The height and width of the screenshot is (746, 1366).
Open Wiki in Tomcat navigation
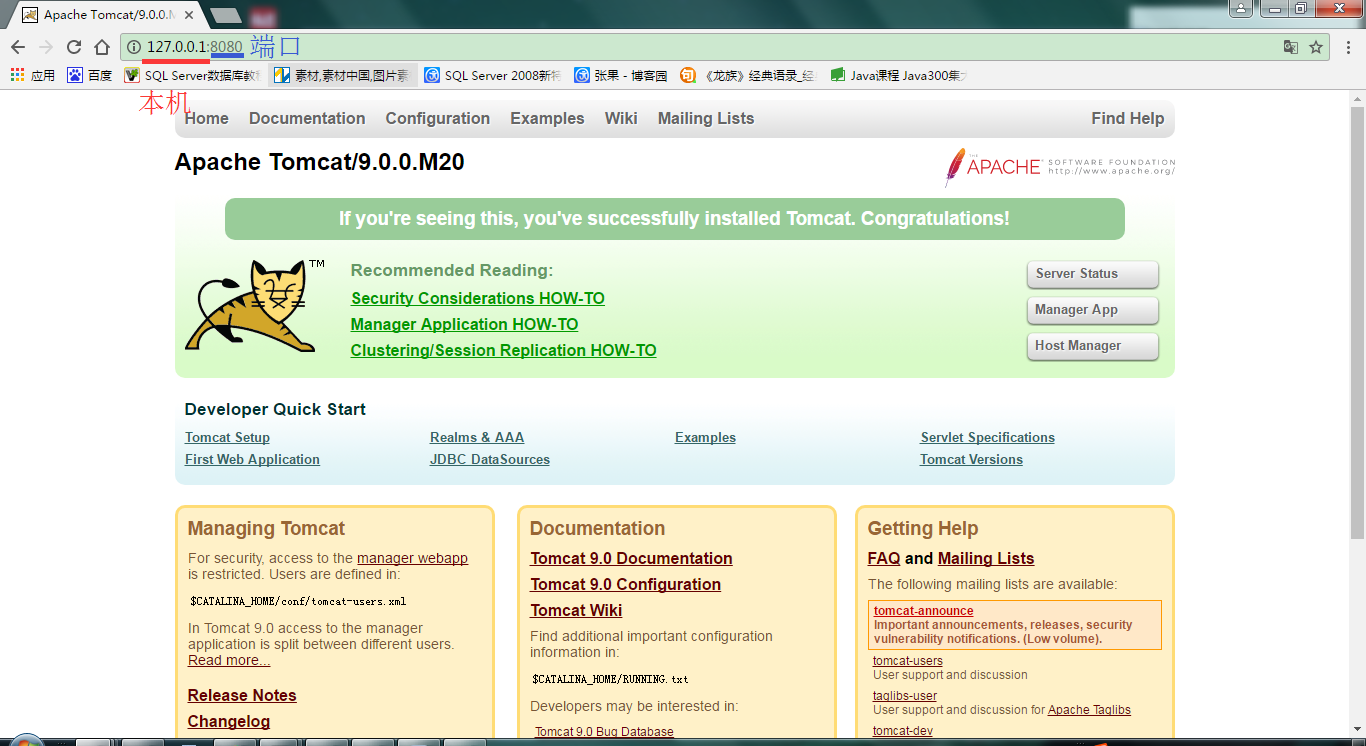(x=621, y=118)
